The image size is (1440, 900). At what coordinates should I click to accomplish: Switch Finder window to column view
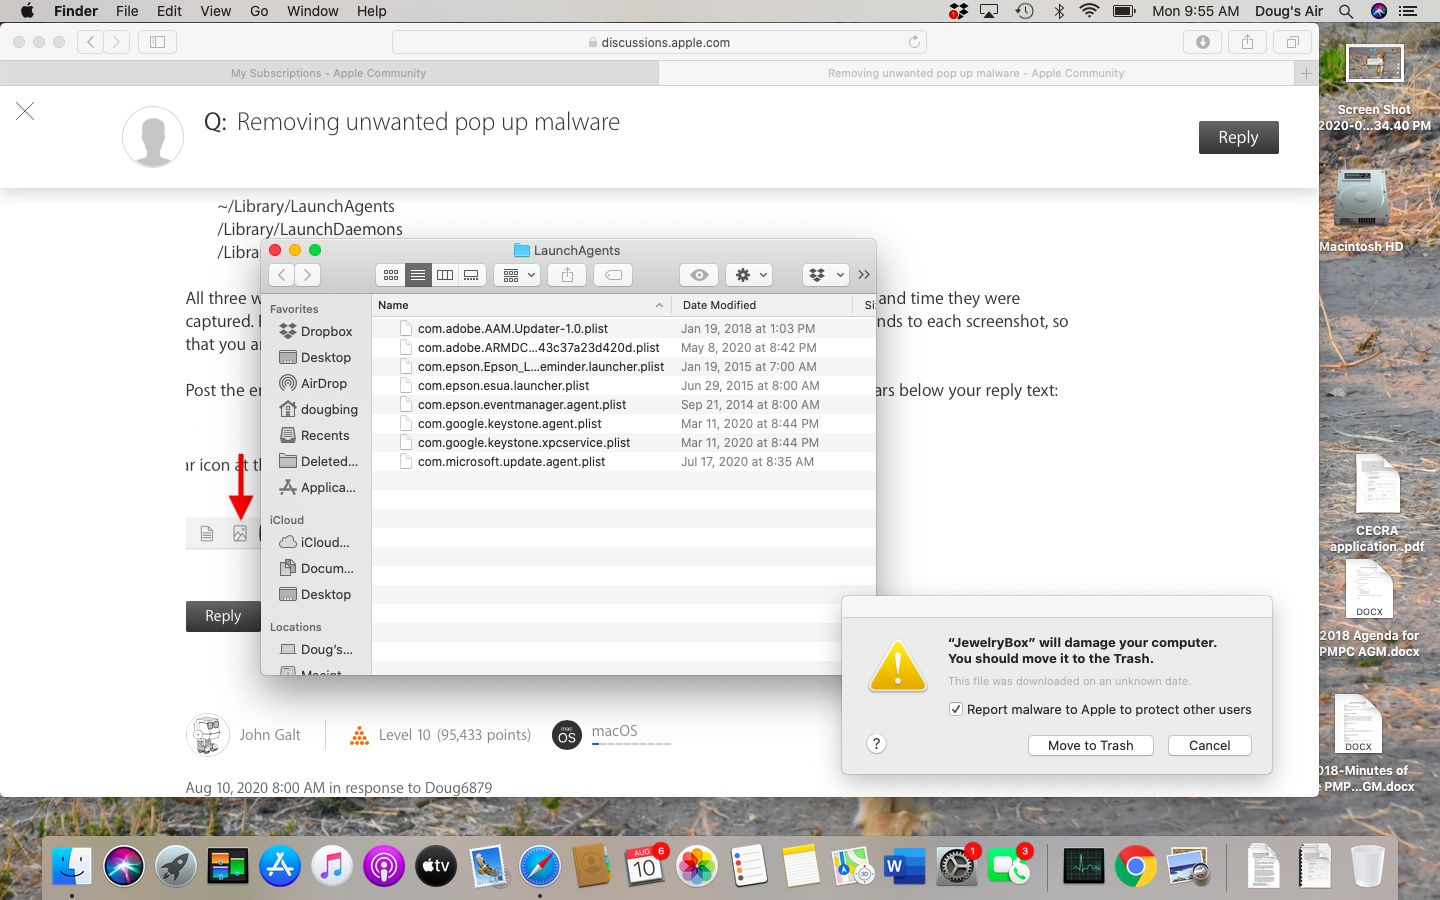click(445, 275)
